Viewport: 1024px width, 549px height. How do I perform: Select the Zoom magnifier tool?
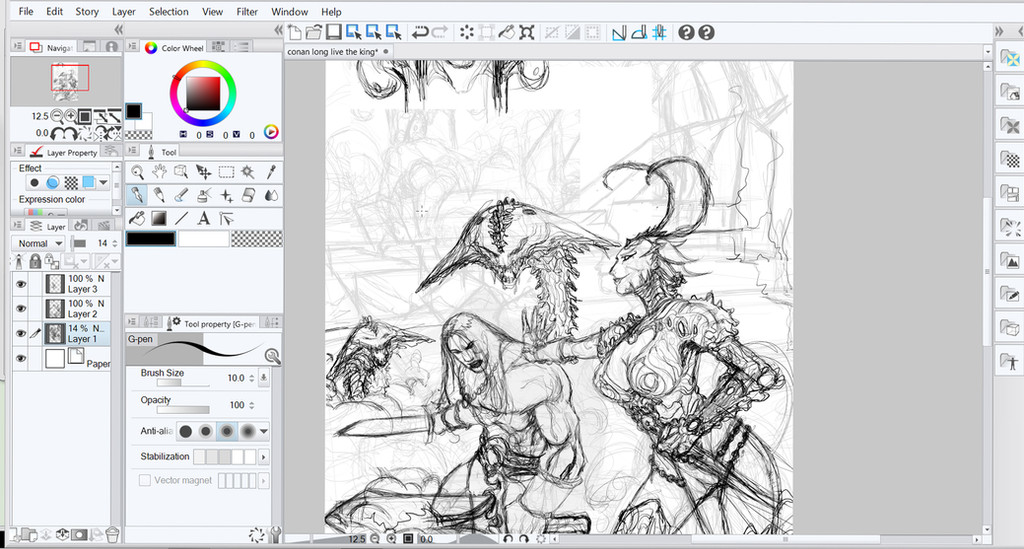click(137, 172)
